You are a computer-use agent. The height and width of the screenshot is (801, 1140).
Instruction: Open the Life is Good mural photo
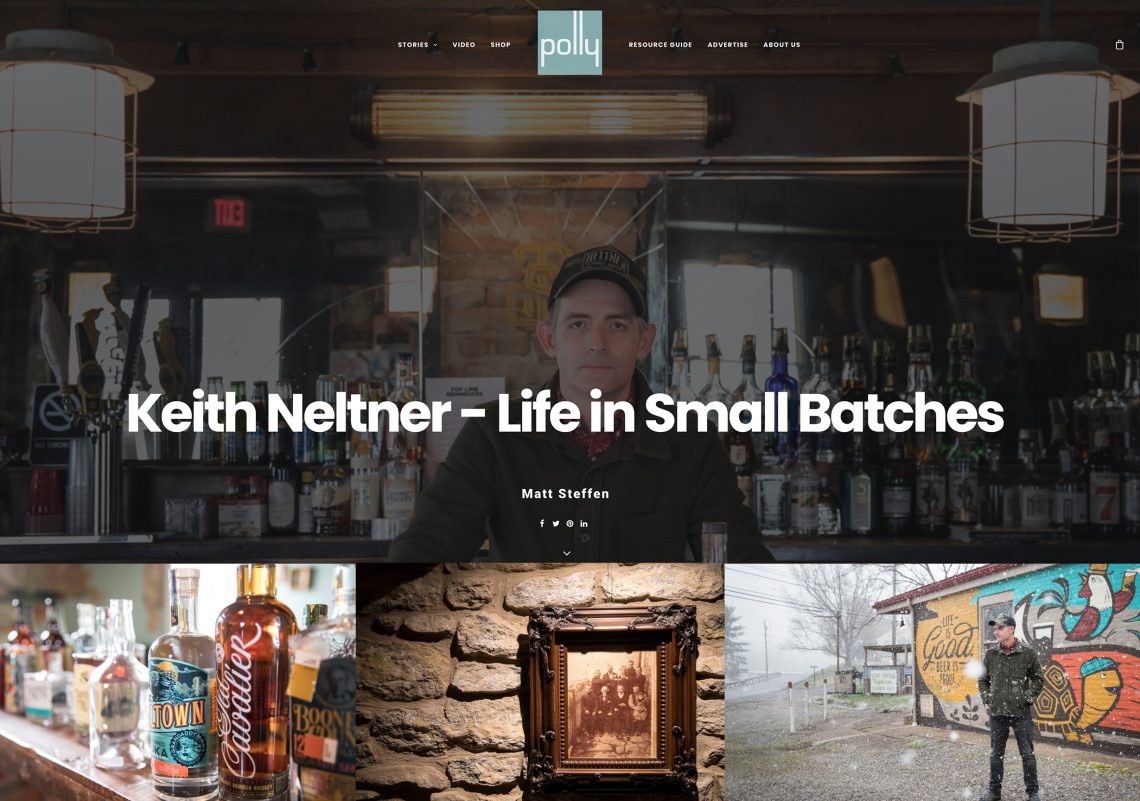point(933,683)
